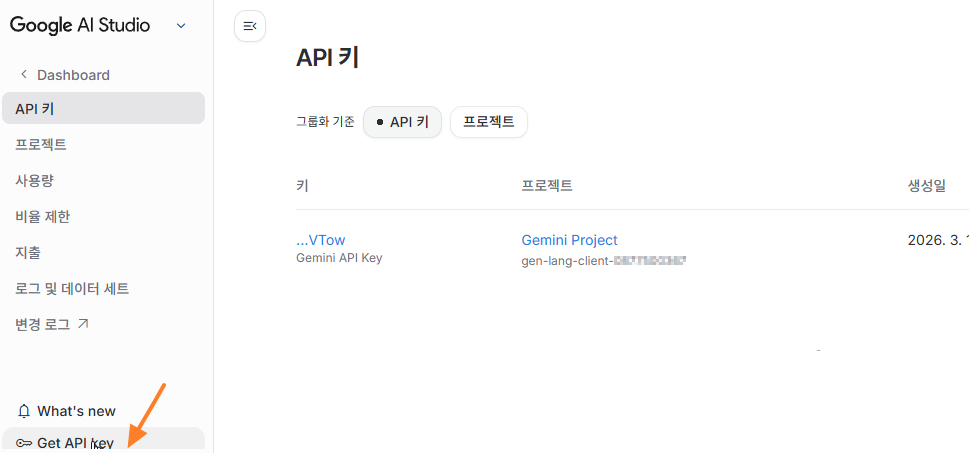Click the Gemini API Key label text

pyautogui.click(x=339, y=258)
